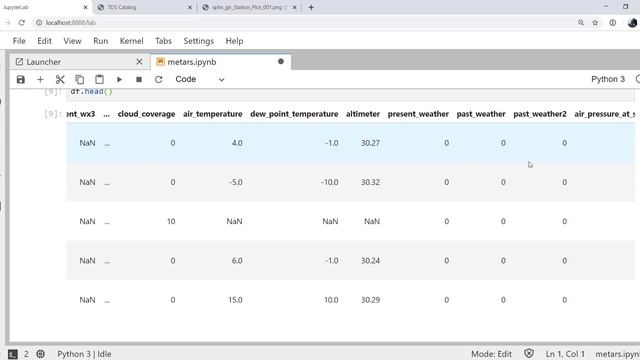Run the selected cell with play icon
The width and height of the screenshot is (640, 360).
[x=119, y=80]
